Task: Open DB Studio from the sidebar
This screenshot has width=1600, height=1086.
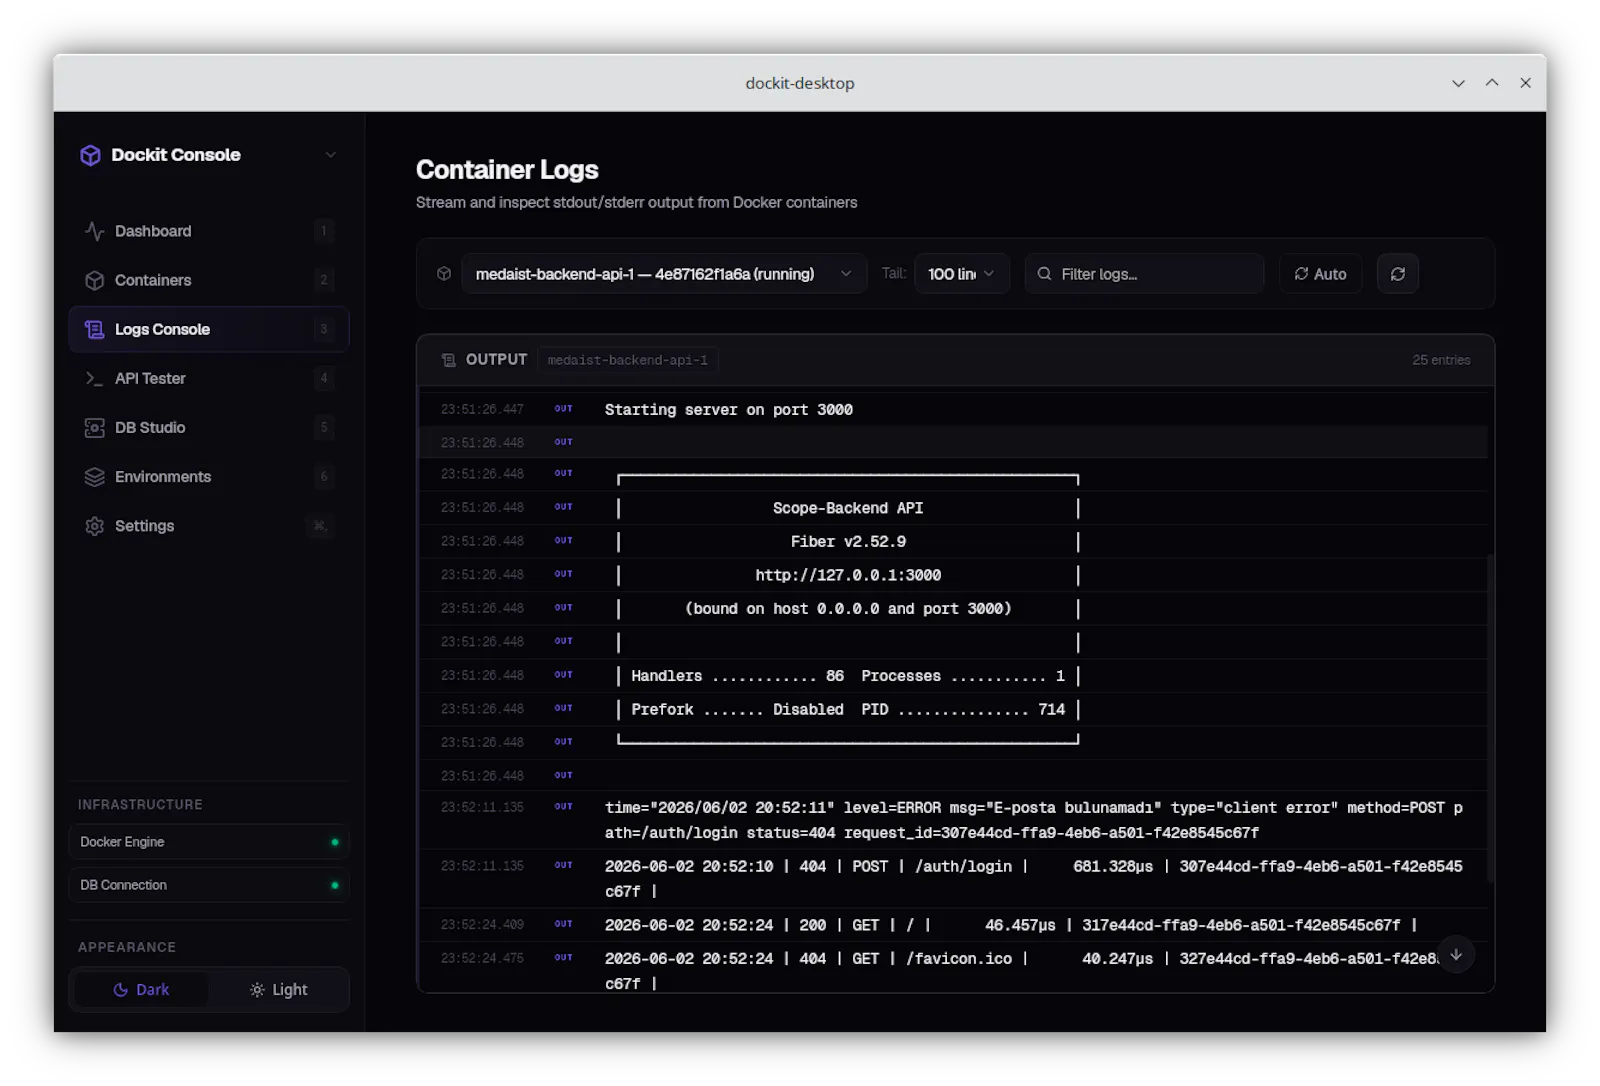Action: pyautogui.click(x=209, y=427)
